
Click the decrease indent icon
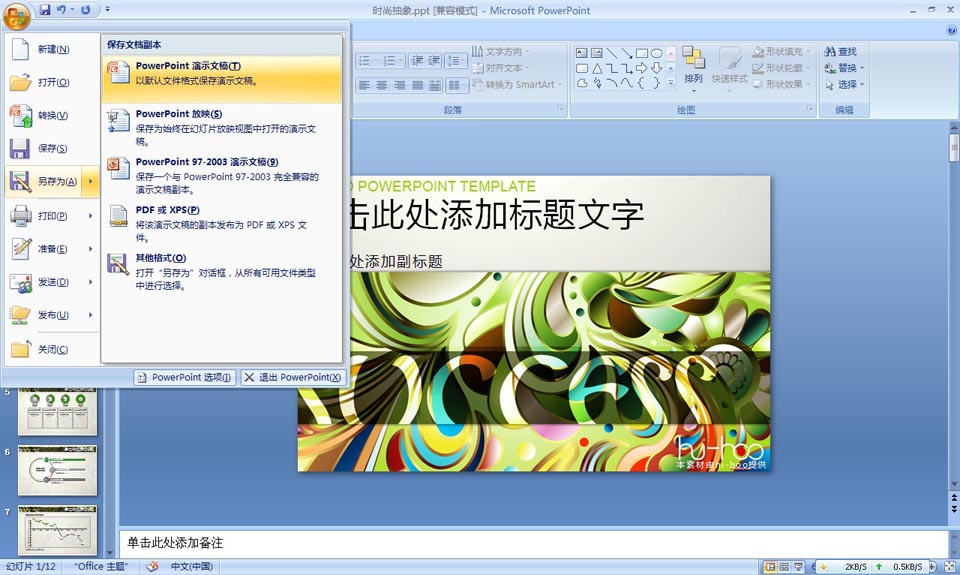[x=417, y=61]
